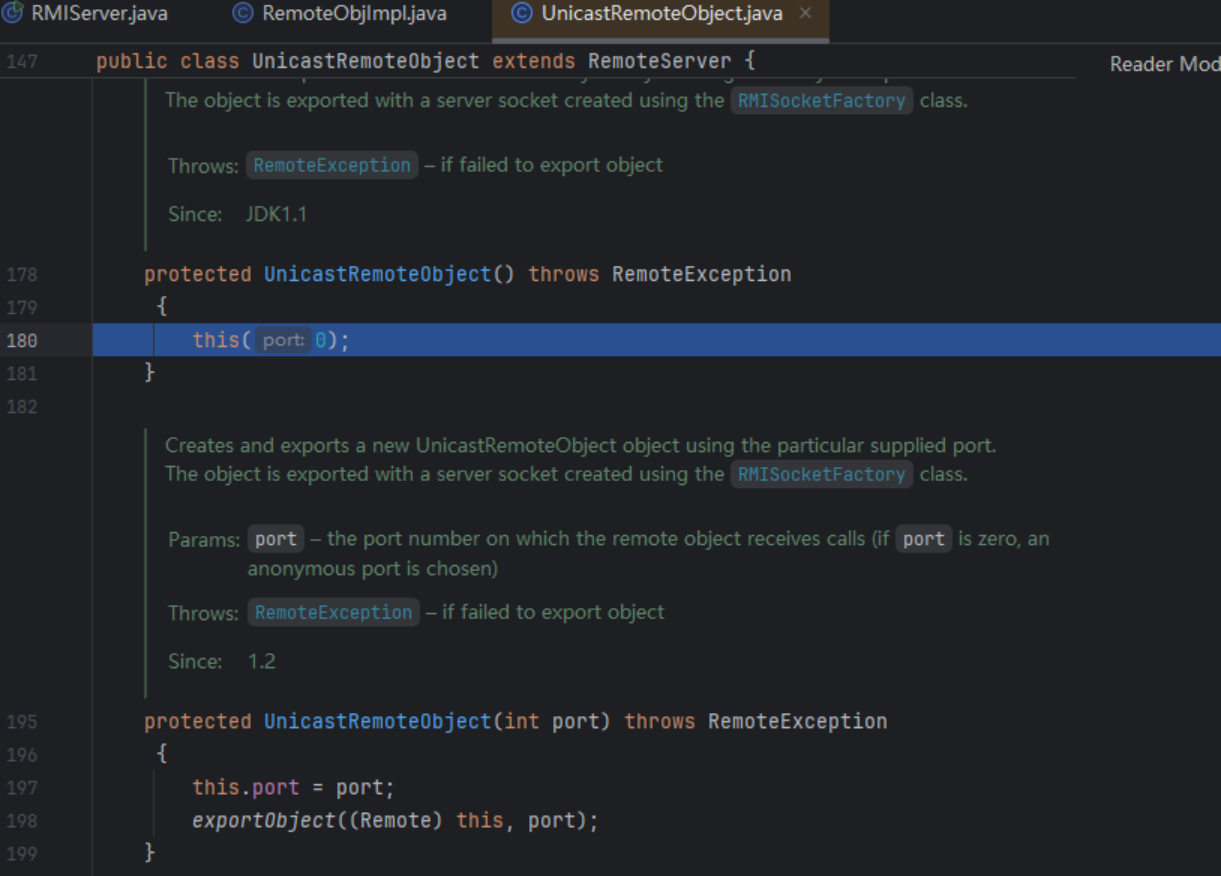The width and height of the screenshot is (1221, 876).
Task: Close the UnicastRemoteObject.java tab
Action: coord(805,14)
